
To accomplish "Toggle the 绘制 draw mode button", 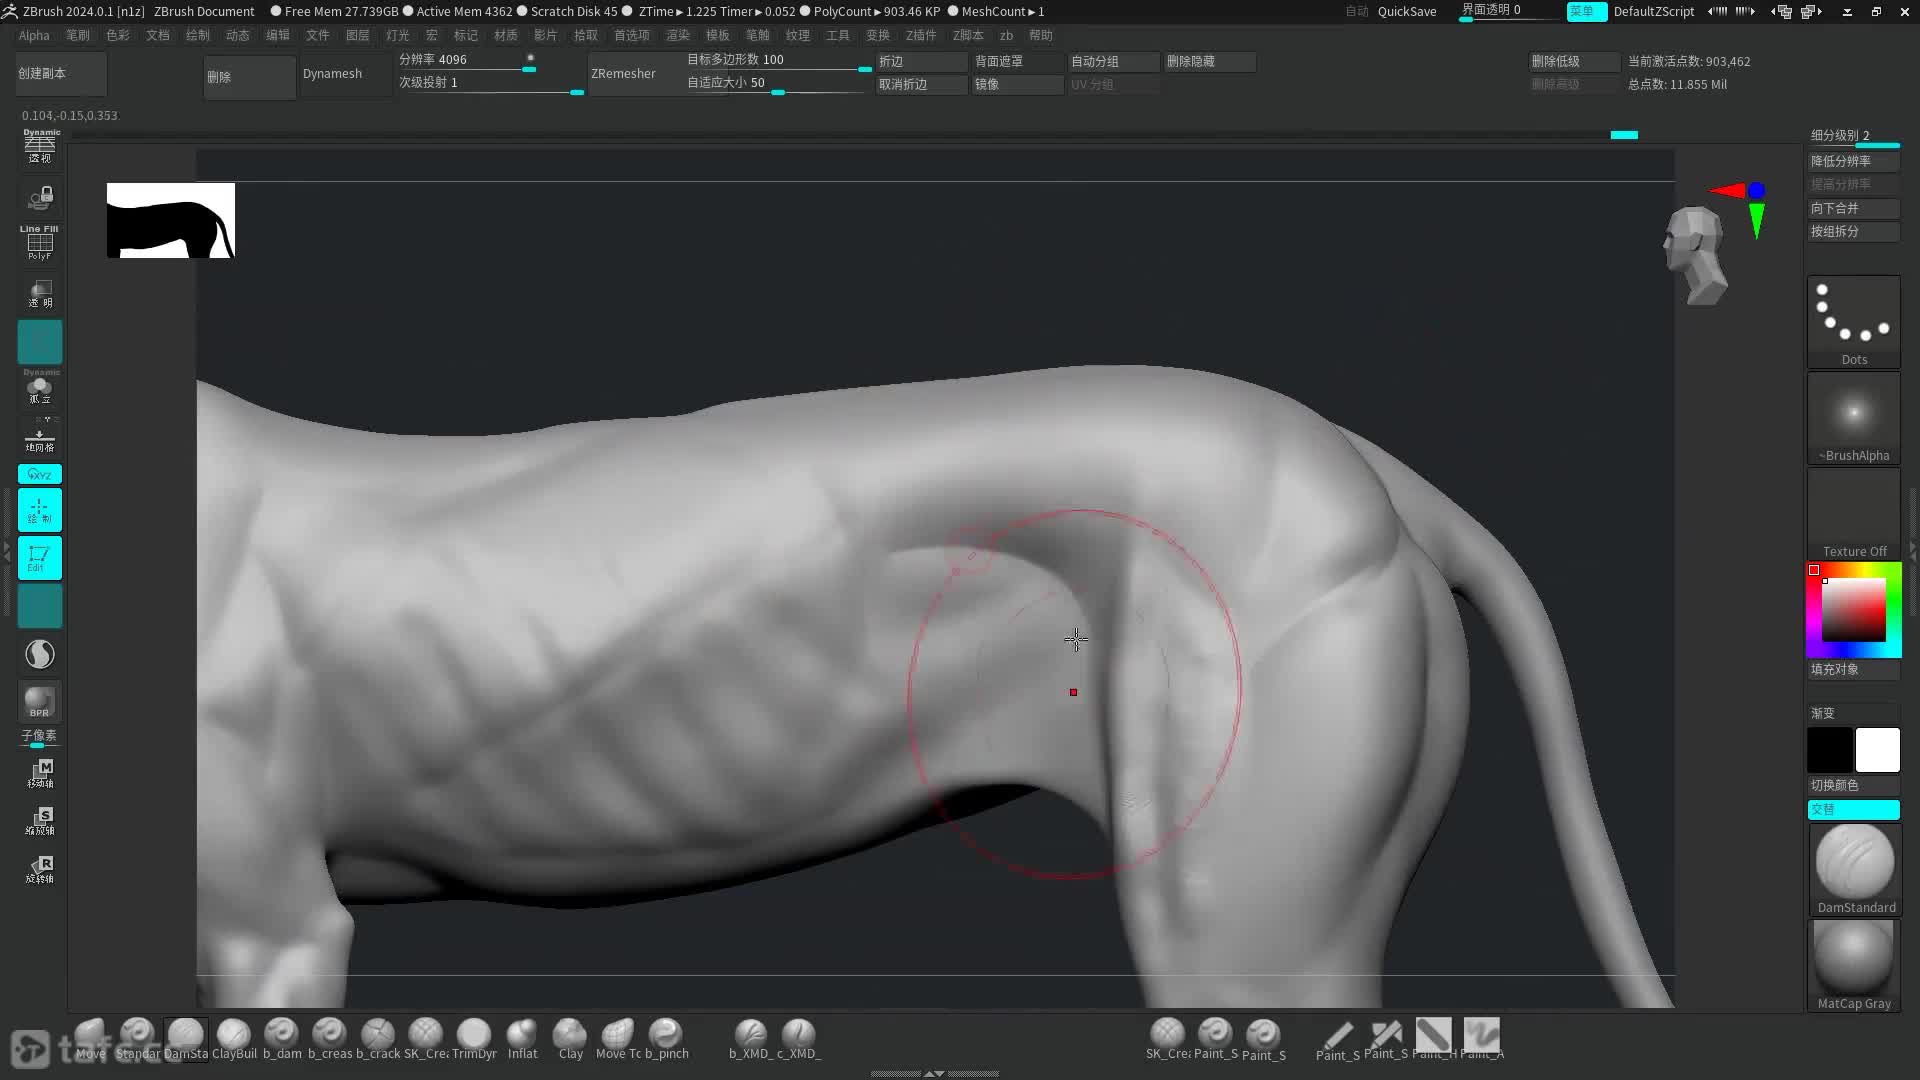I will point(40,510).
